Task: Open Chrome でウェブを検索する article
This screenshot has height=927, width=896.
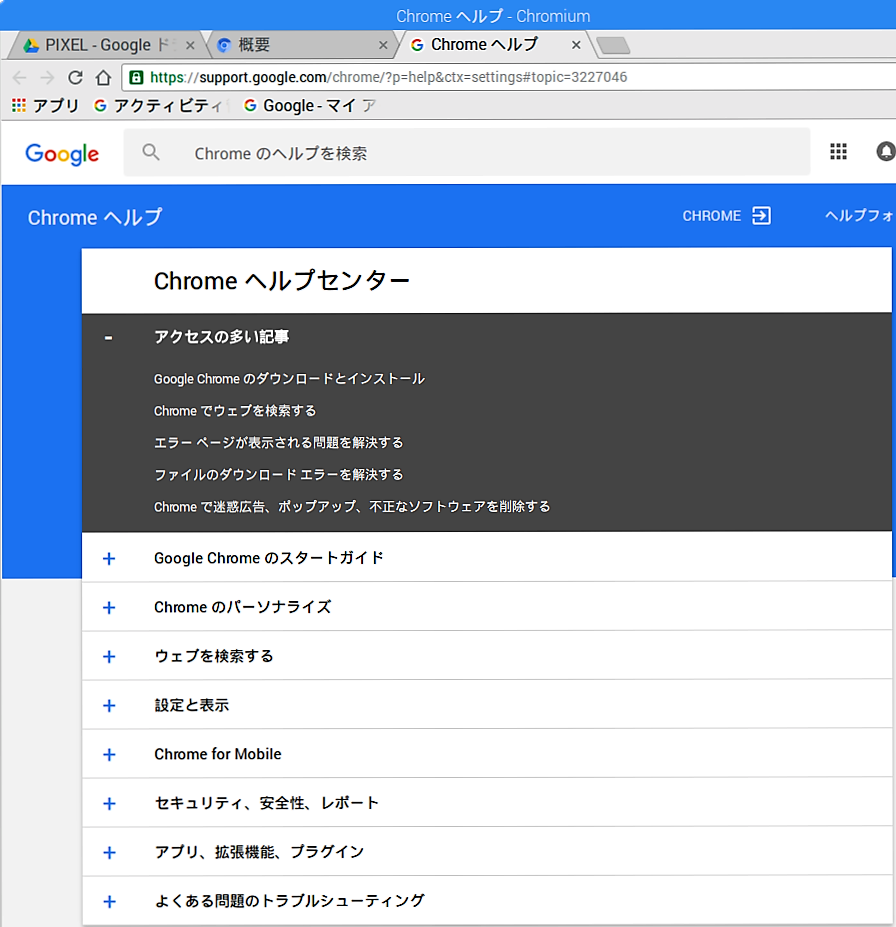Action: tap(235, 411)
